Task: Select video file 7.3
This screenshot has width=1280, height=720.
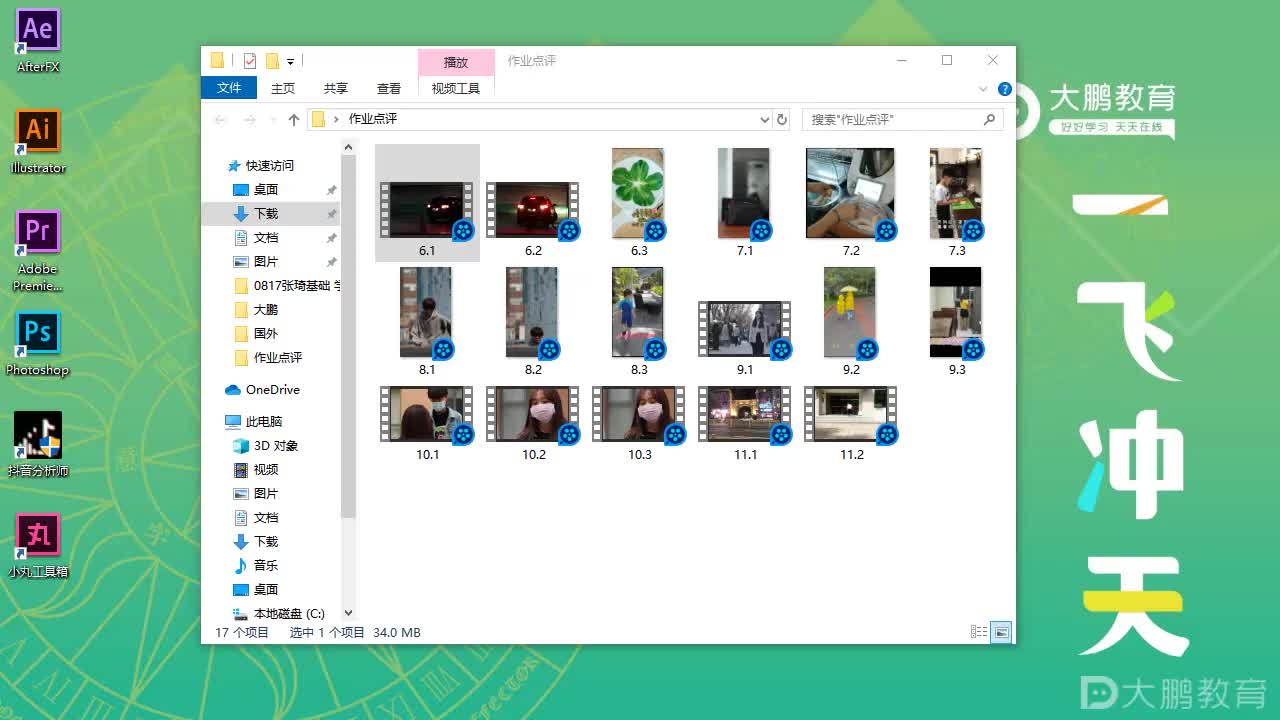Action: tap(957, 203)
